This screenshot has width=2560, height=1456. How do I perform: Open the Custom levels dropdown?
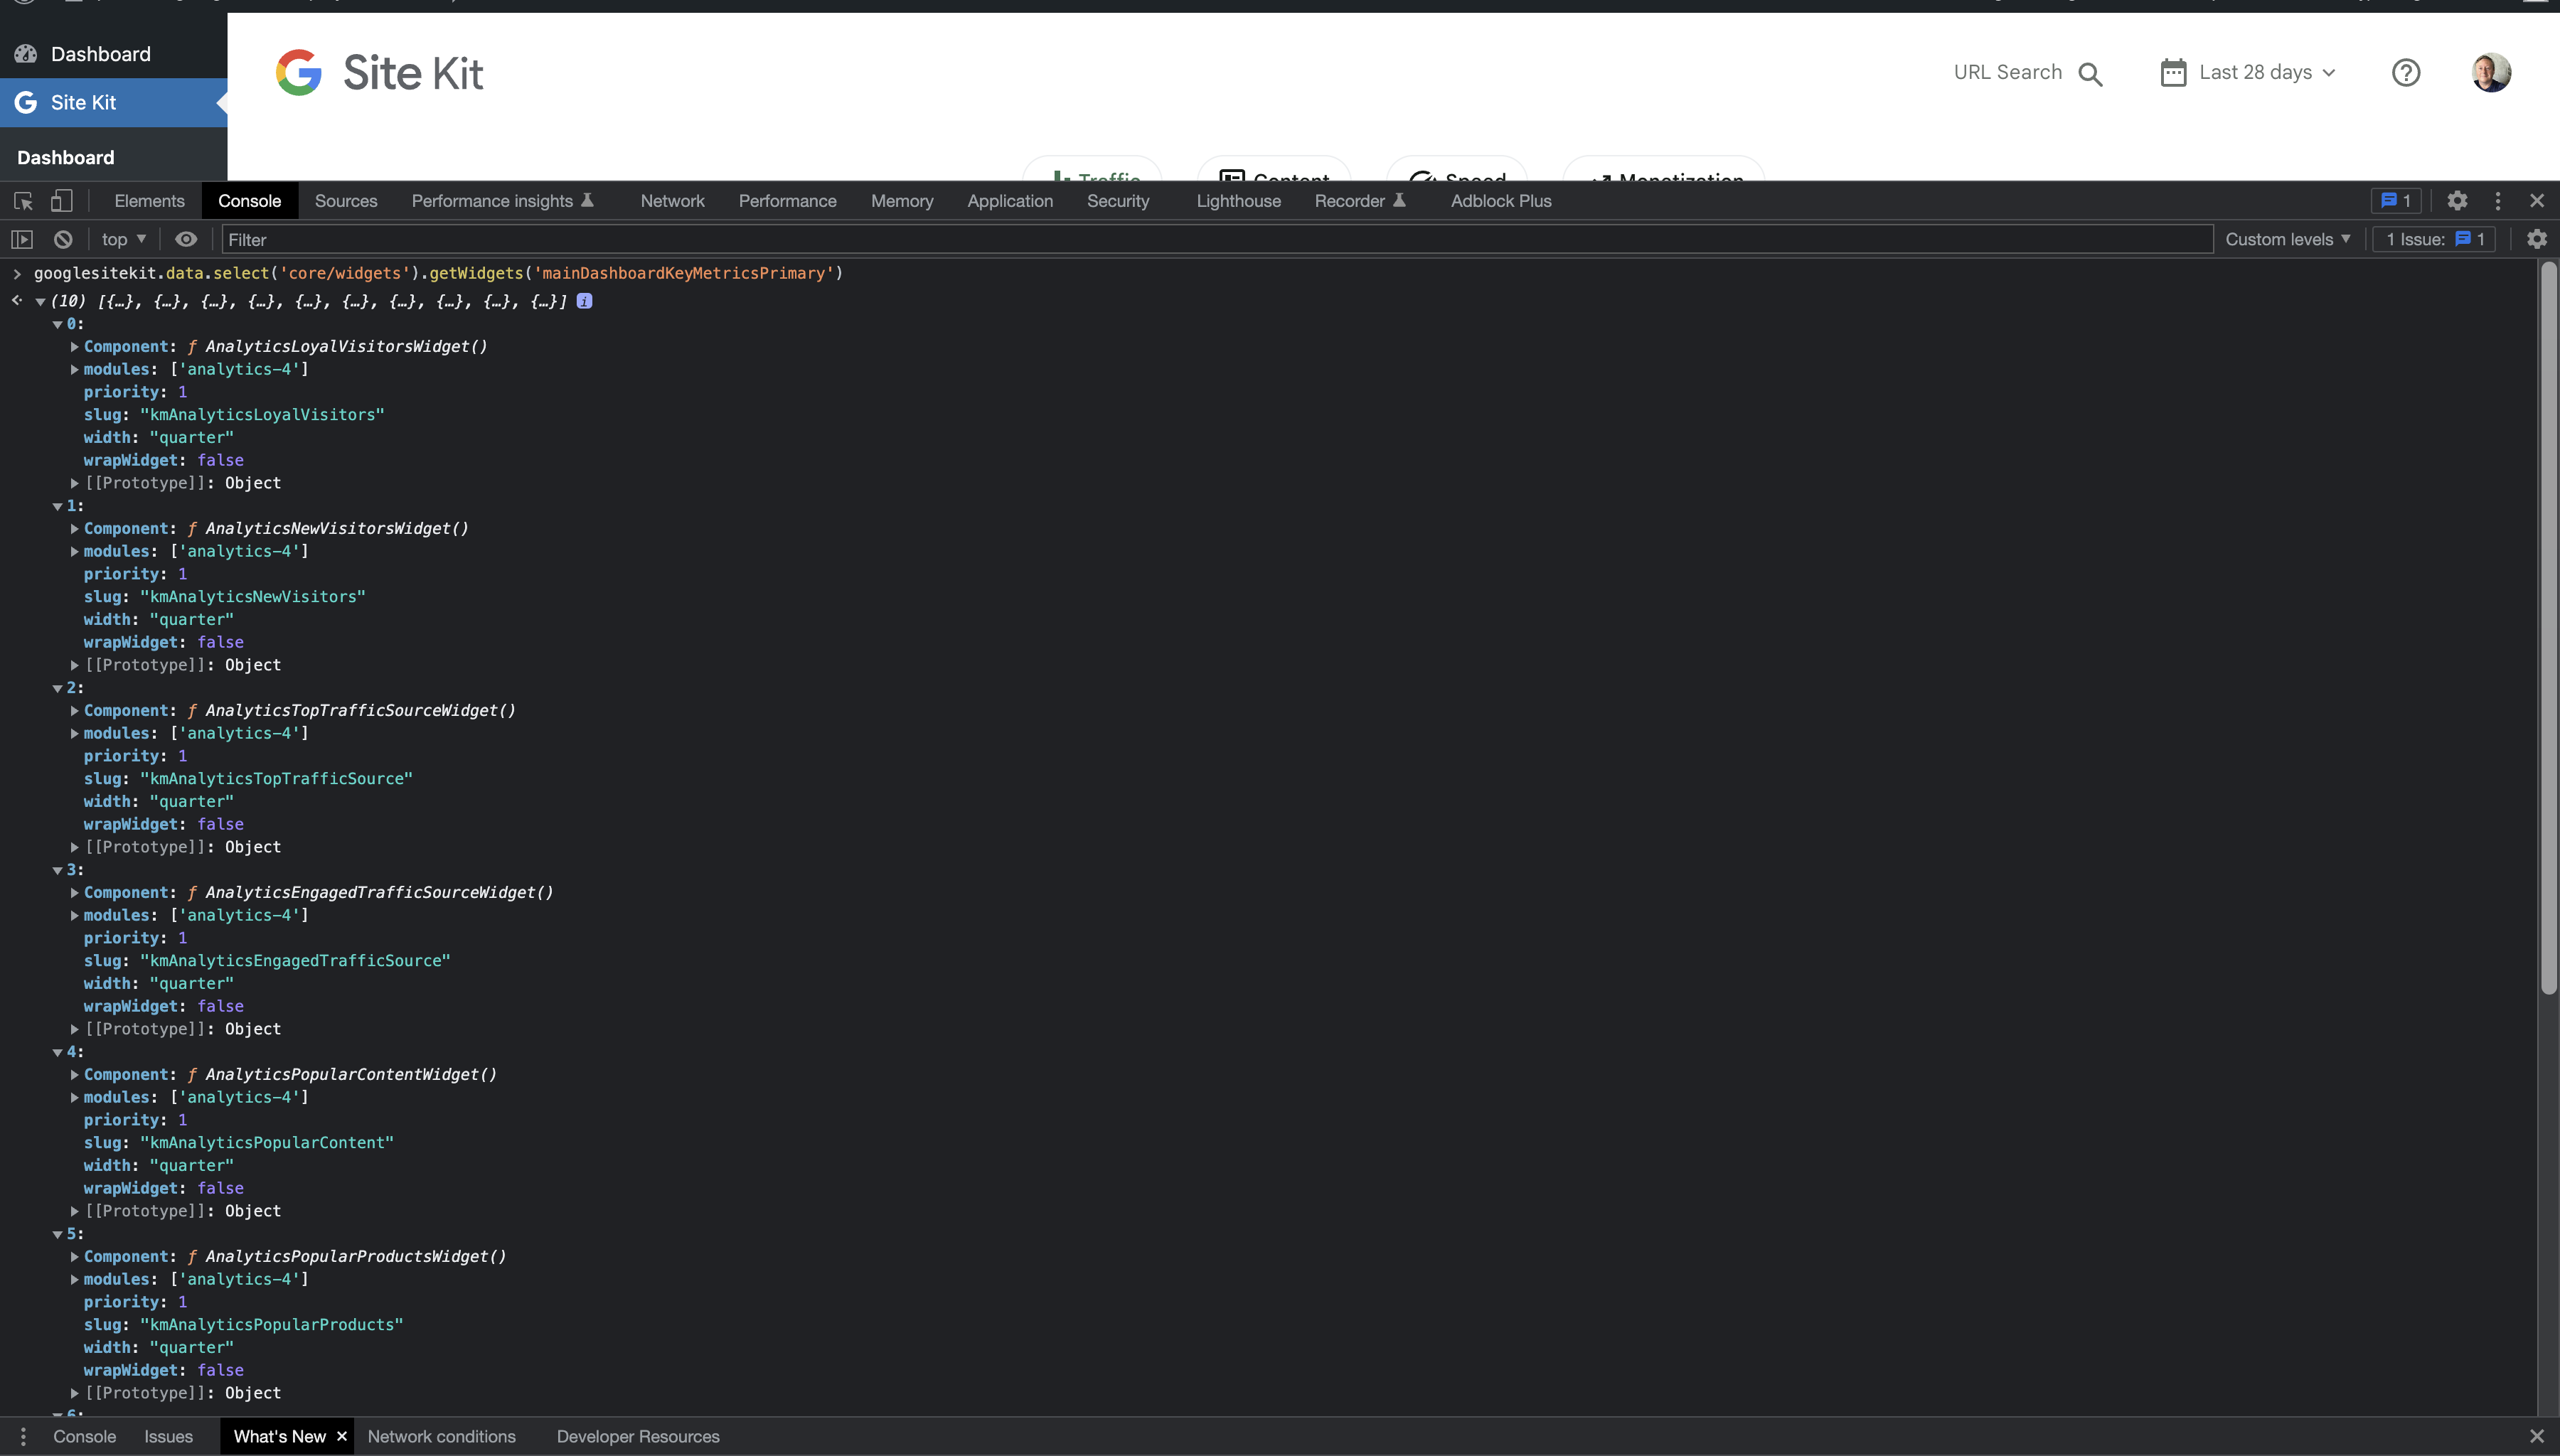(2288, 239)
